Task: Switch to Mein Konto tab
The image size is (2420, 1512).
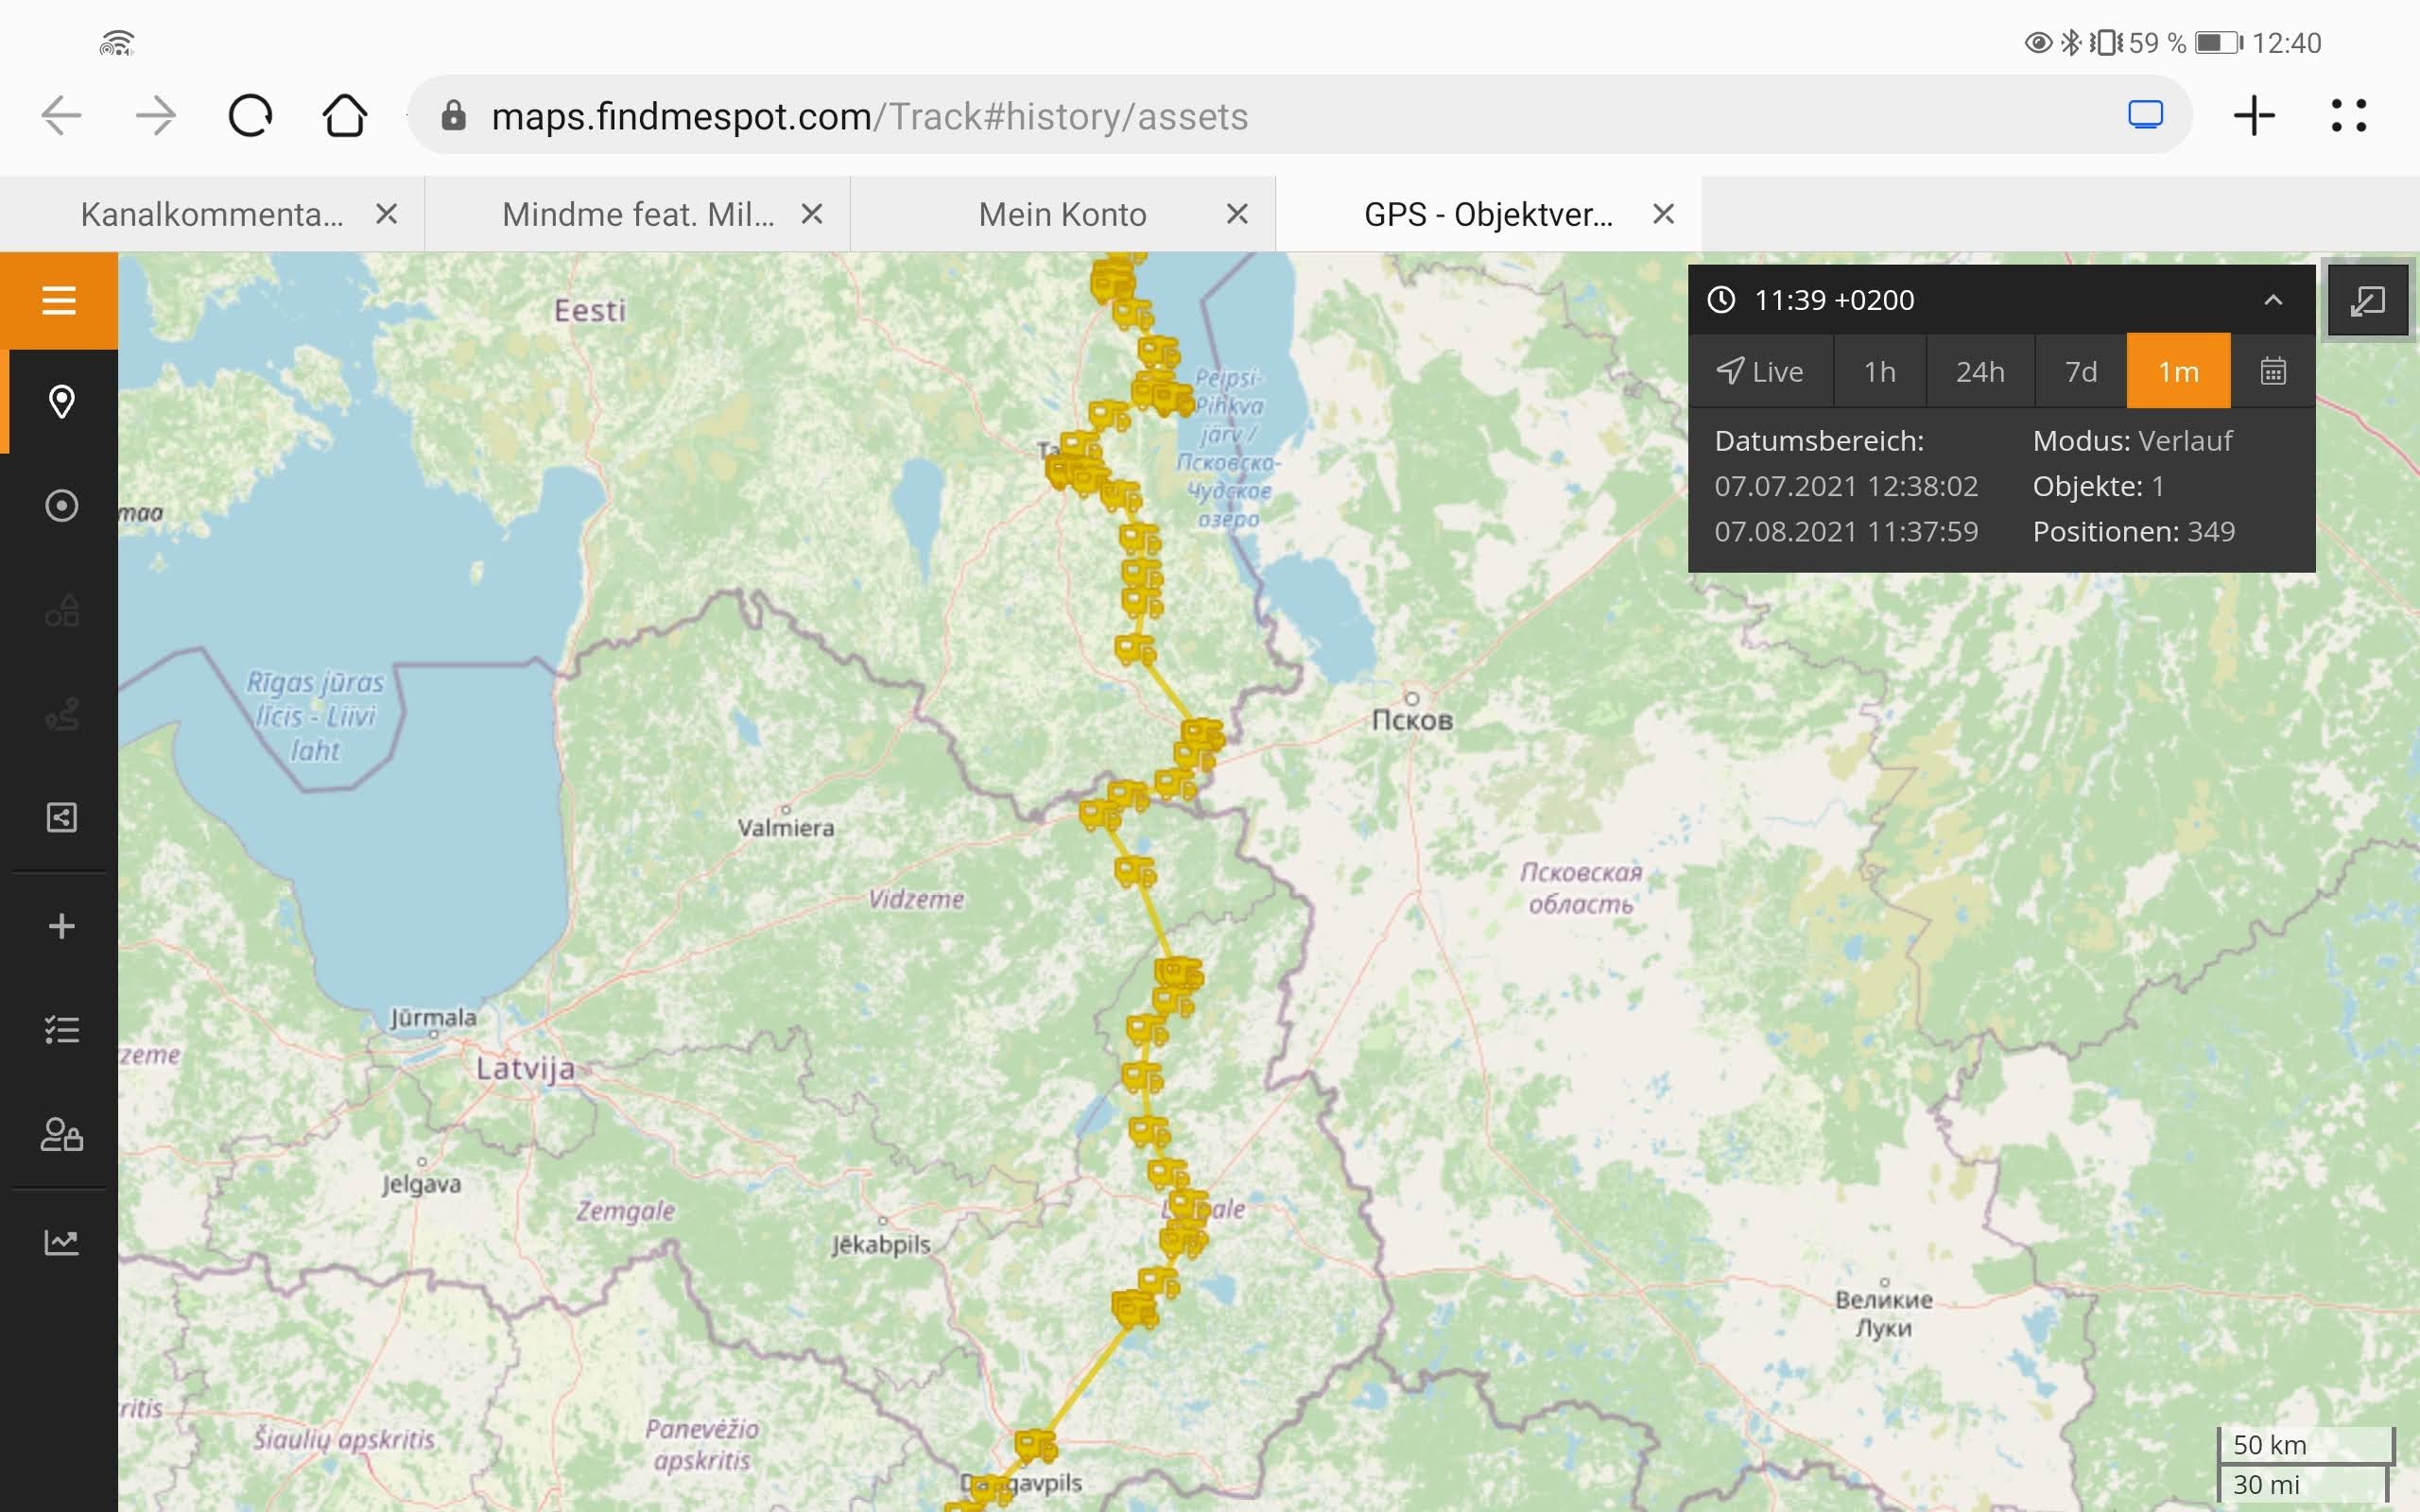Action: click(x=1061, y=214)
